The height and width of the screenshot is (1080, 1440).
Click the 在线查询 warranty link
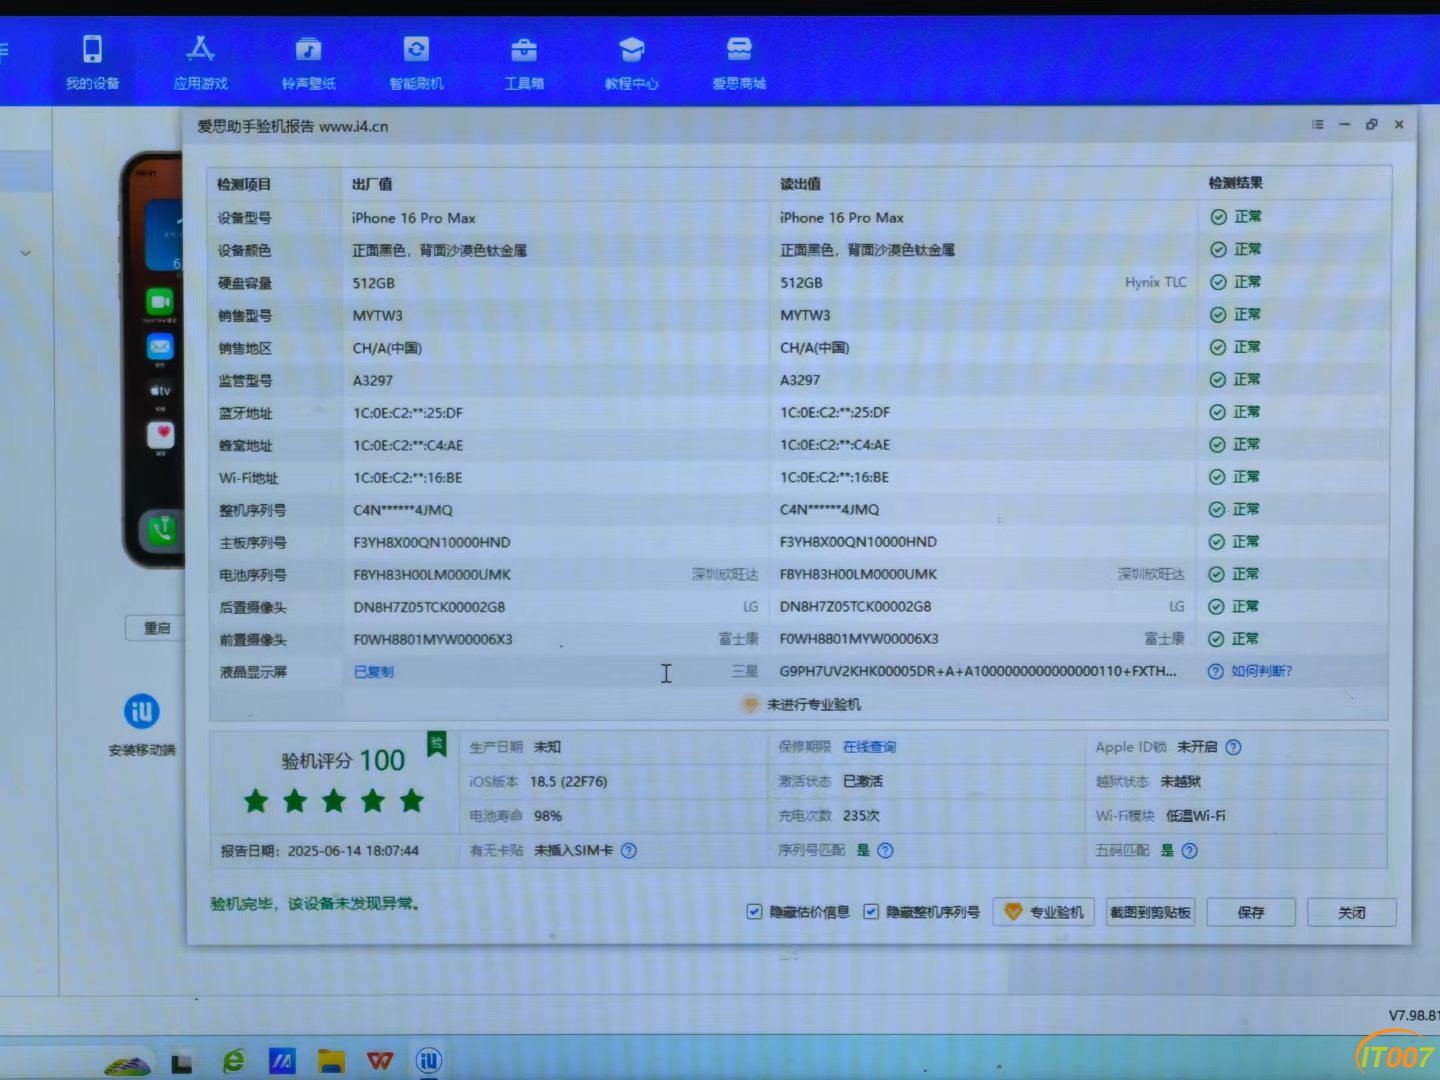point(869,747)
